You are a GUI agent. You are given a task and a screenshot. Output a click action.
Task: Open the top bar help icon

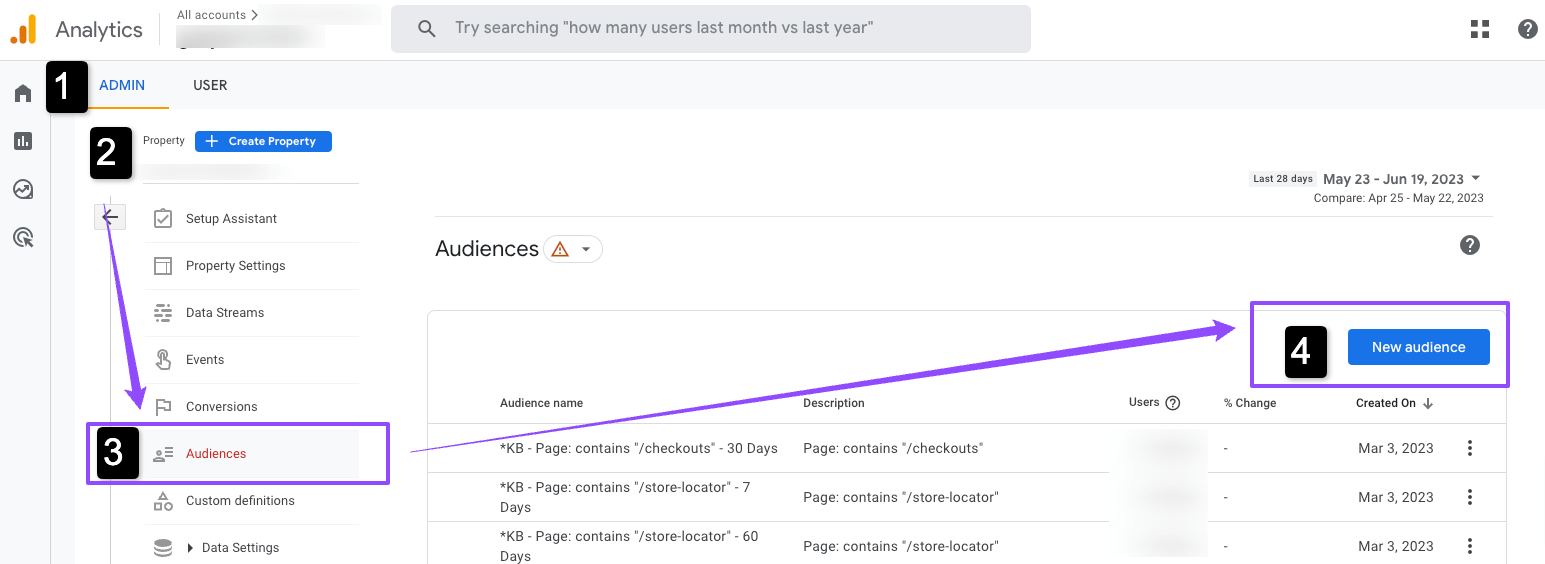[1528, 29]
